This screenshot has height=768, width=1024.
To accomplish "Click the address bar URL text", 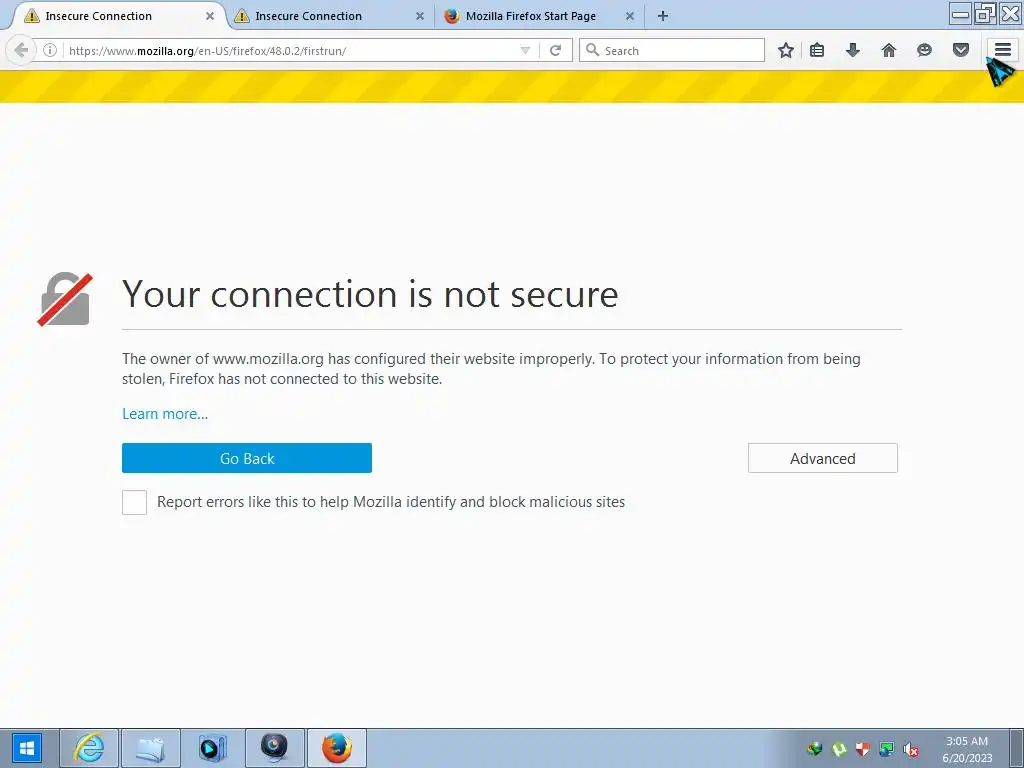I will tap(208, 51).
